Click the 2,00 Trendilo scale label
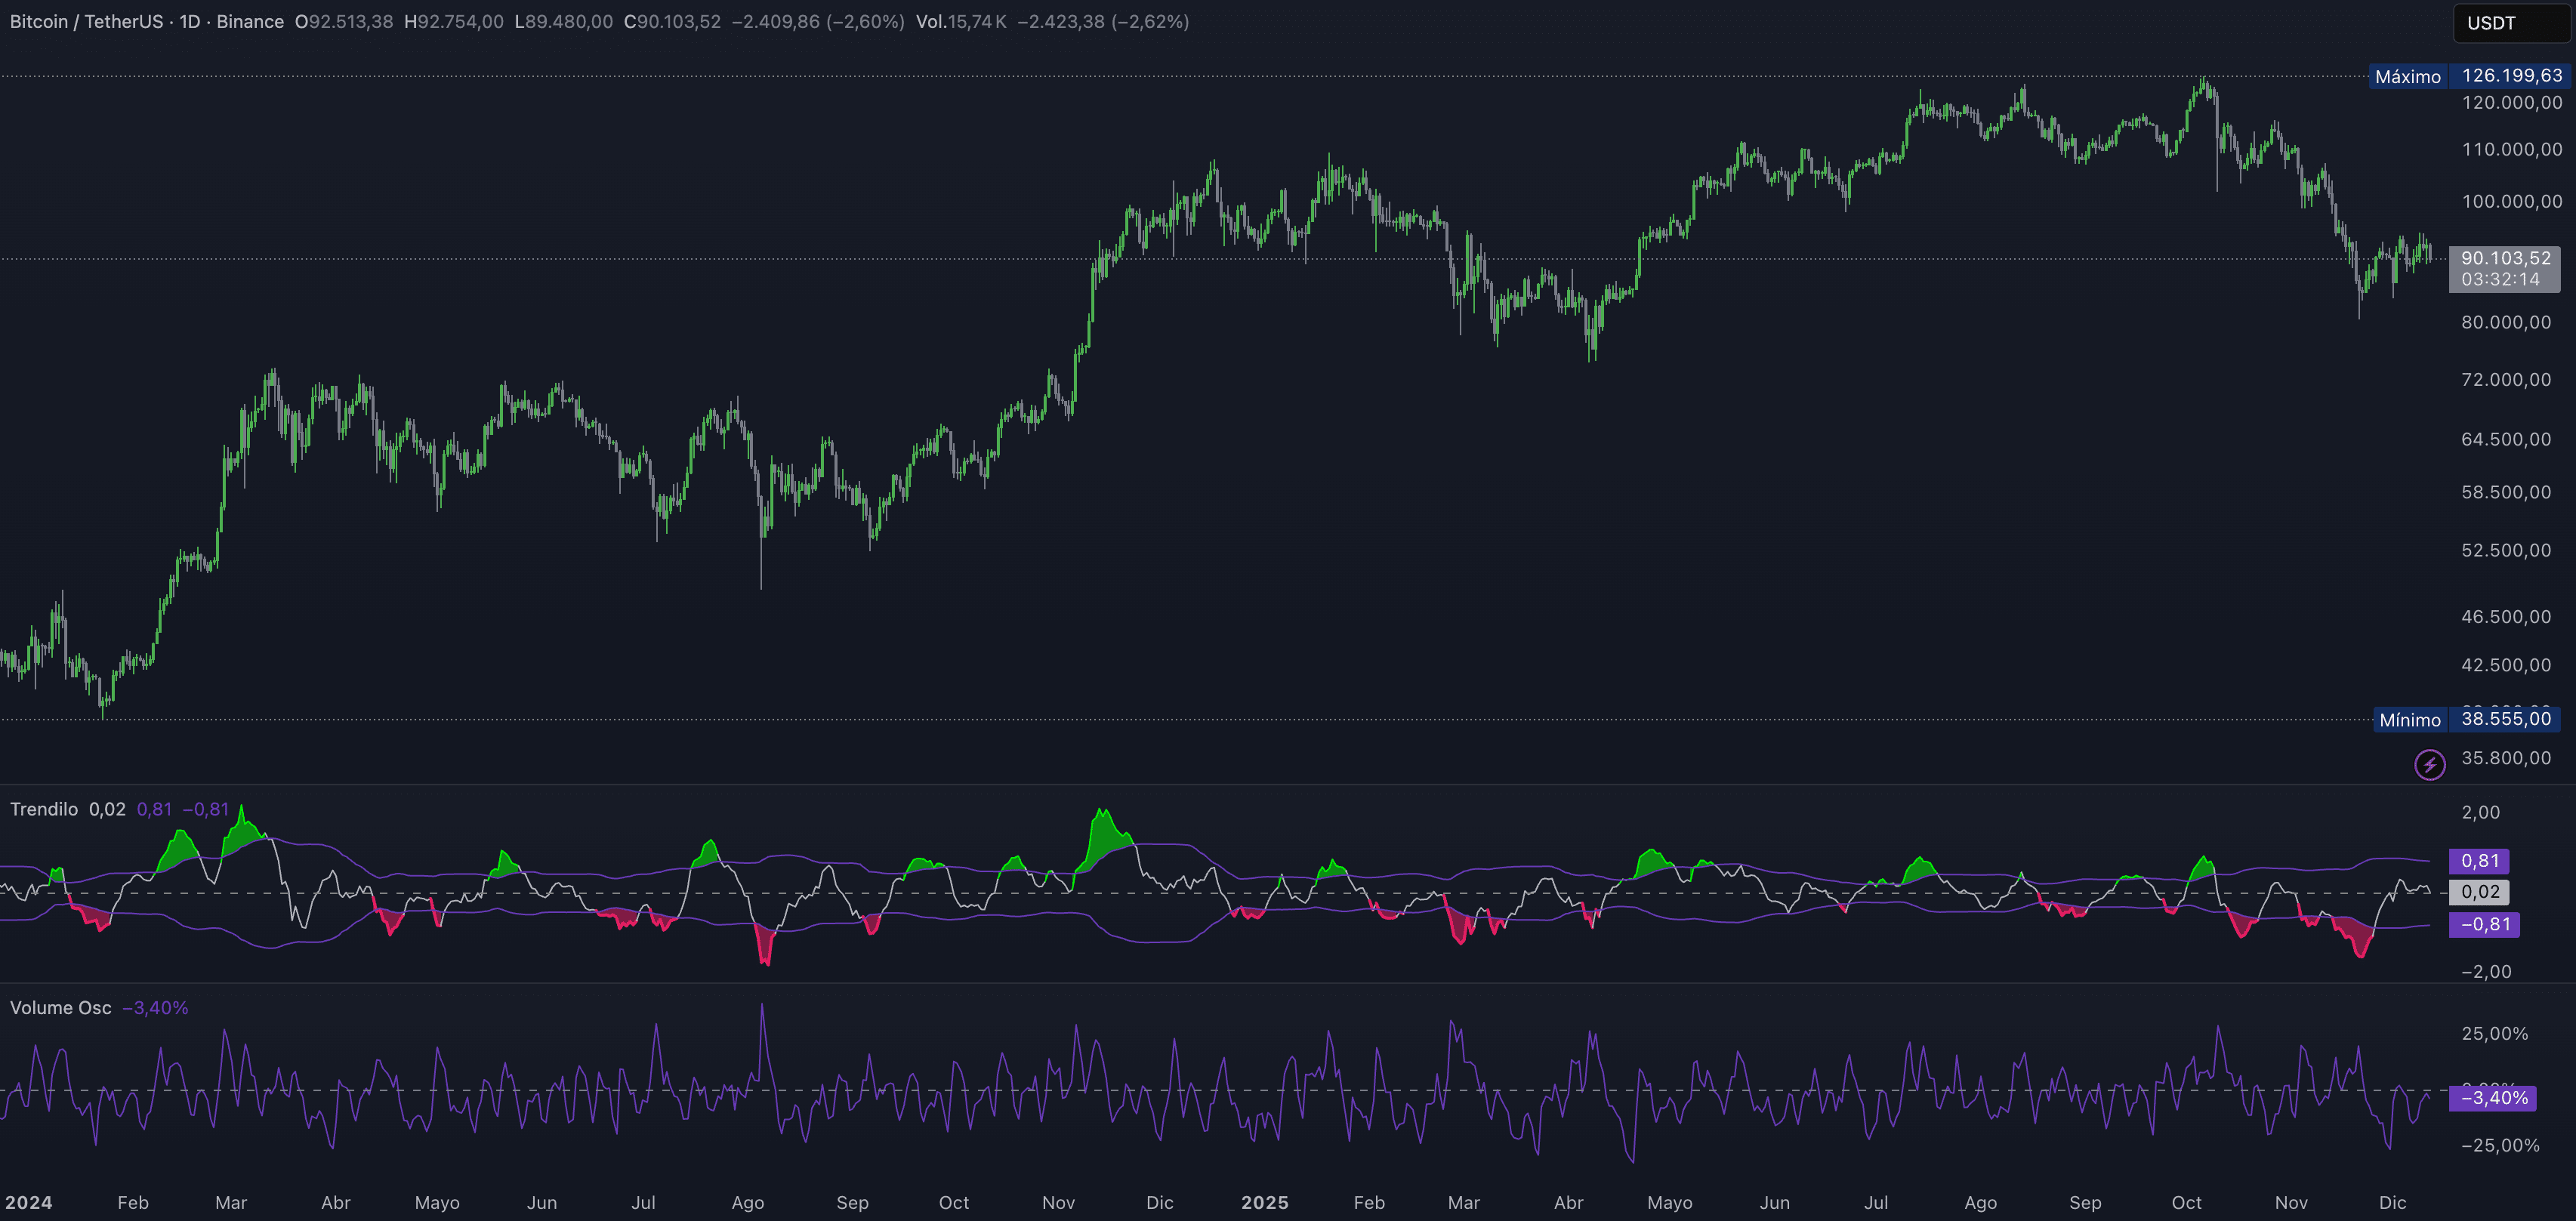 [x=2480, y=812]
